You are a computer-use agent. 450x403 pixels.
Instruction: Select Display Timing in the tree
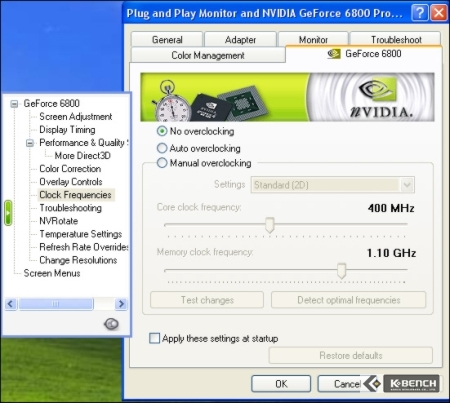click(67, 129)
